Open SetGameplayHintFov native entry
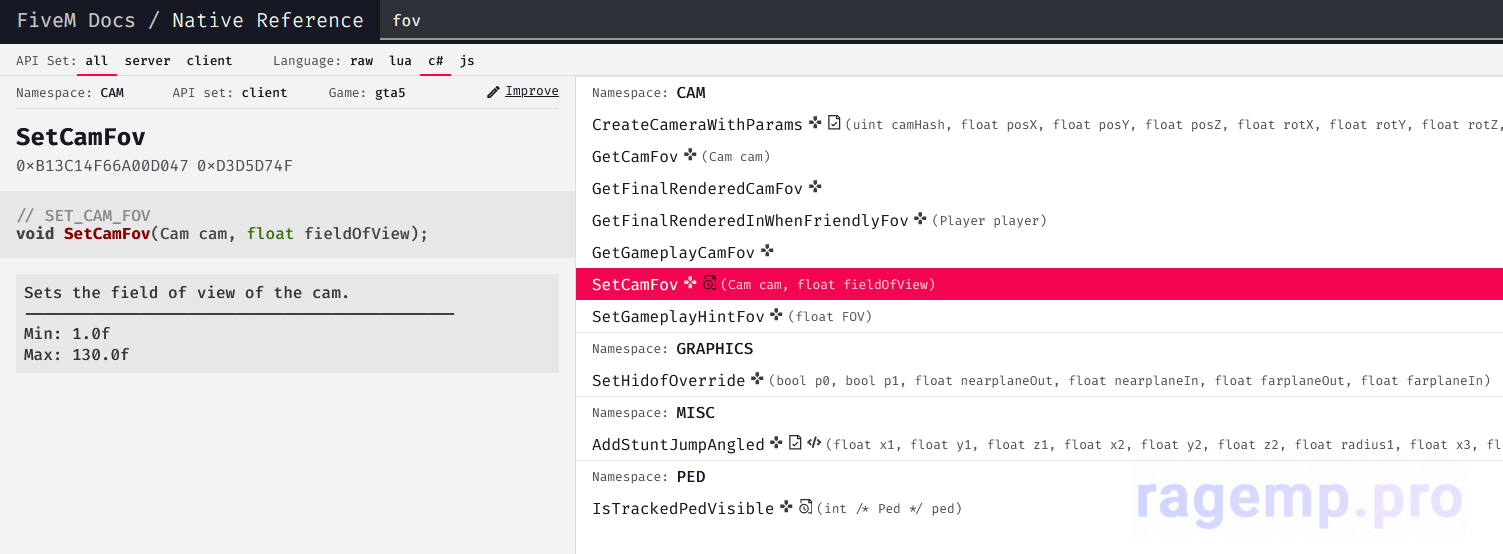 click(678, 316)
